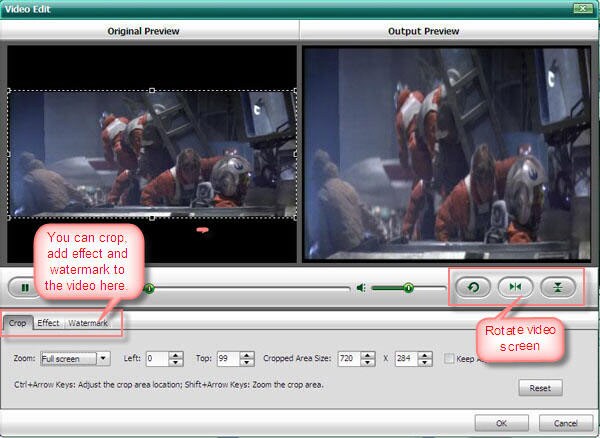Decrease the cropped area width
600x438 pixels.
point(368,363)
